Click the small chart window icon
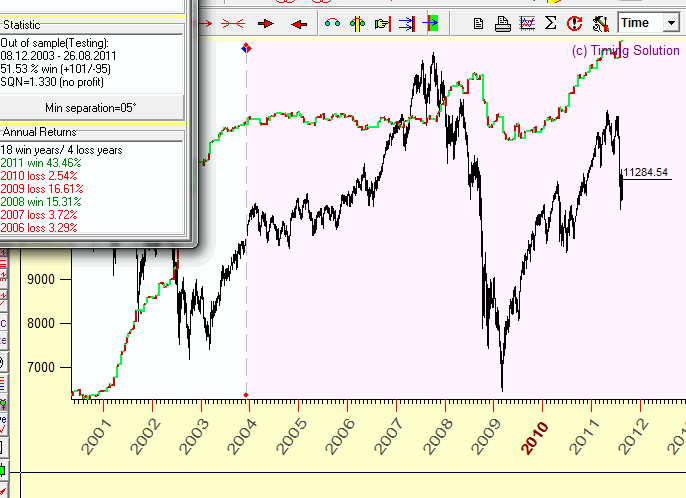The height and width of the screenshot is (498, 686). coord(526,22)
